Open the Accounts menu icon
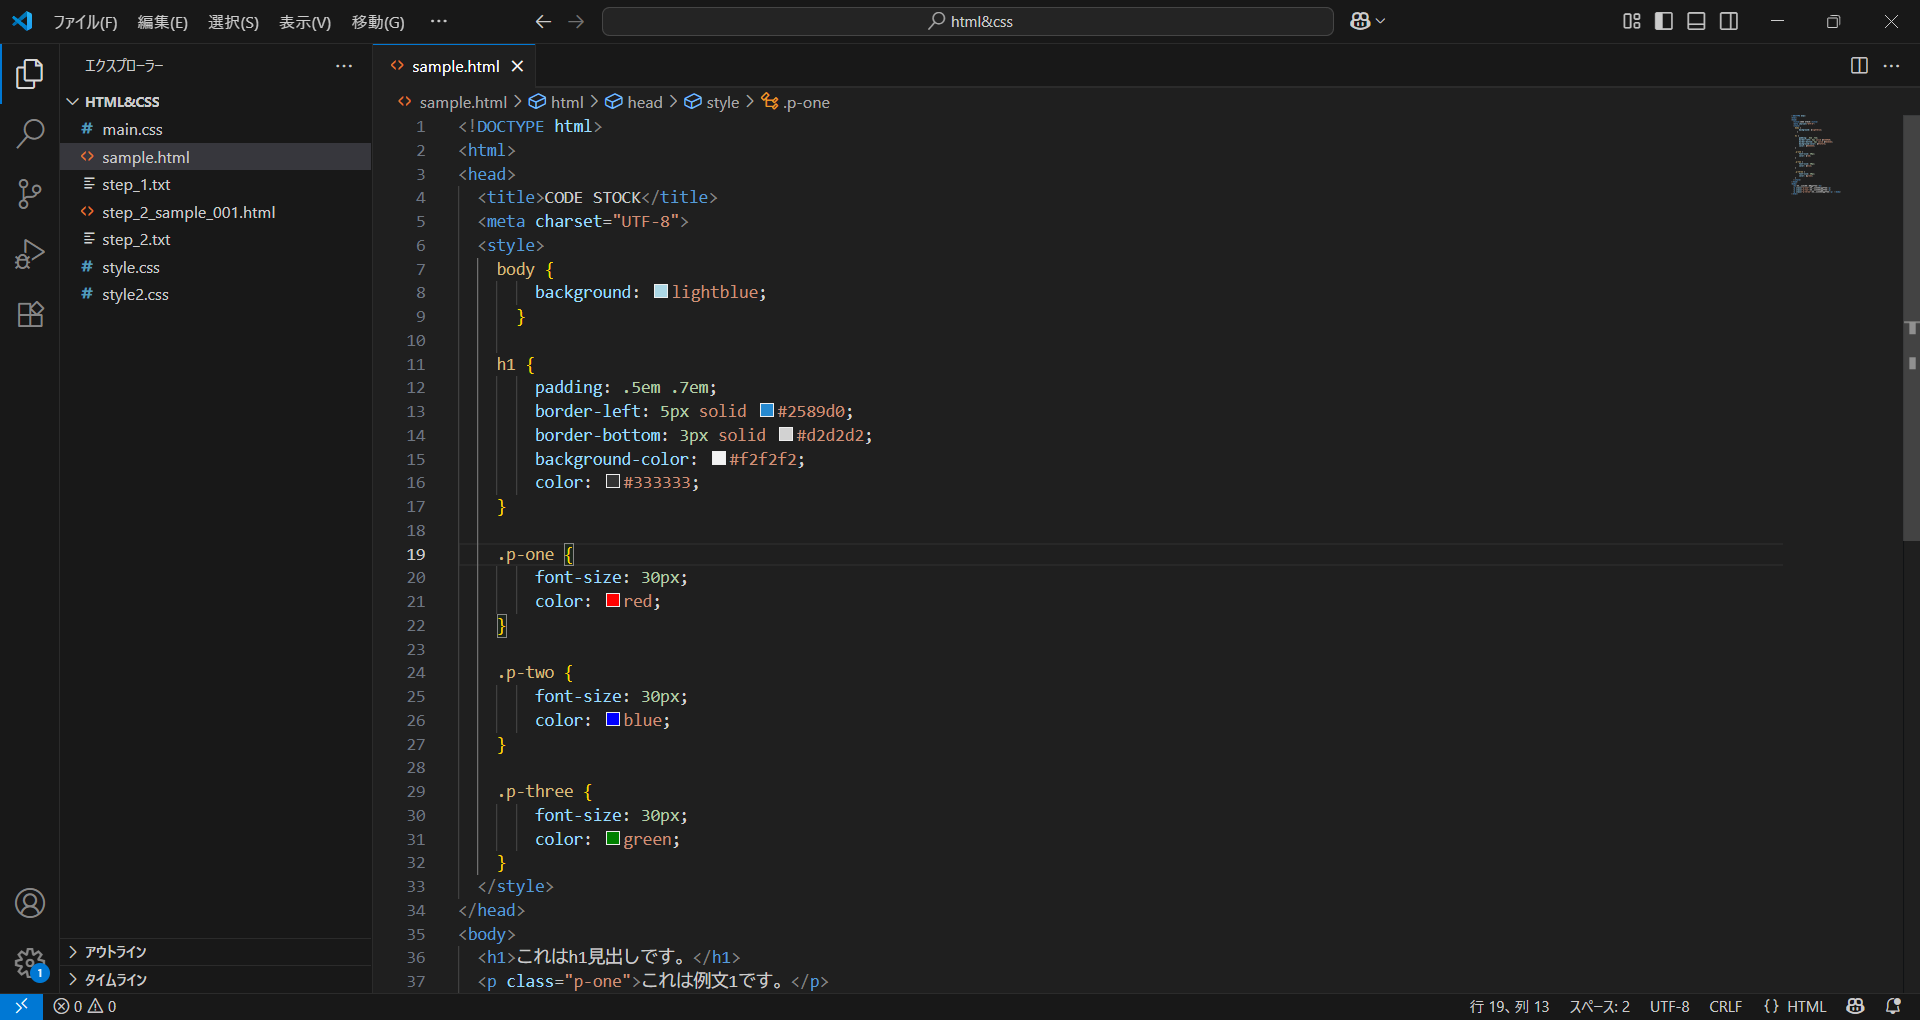The width and height of the screenshot is (1920, 1020). tap(30, 903)
